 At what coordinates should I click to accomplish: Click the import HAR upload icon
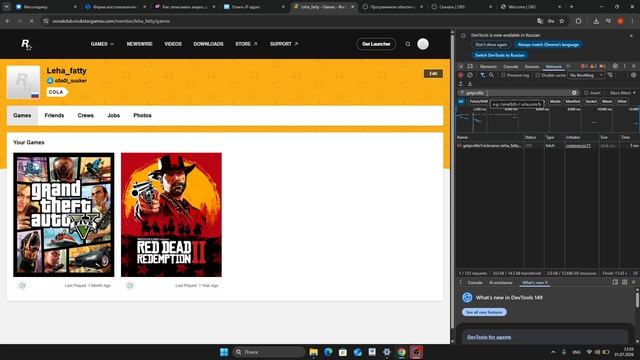tap(461, 84)
